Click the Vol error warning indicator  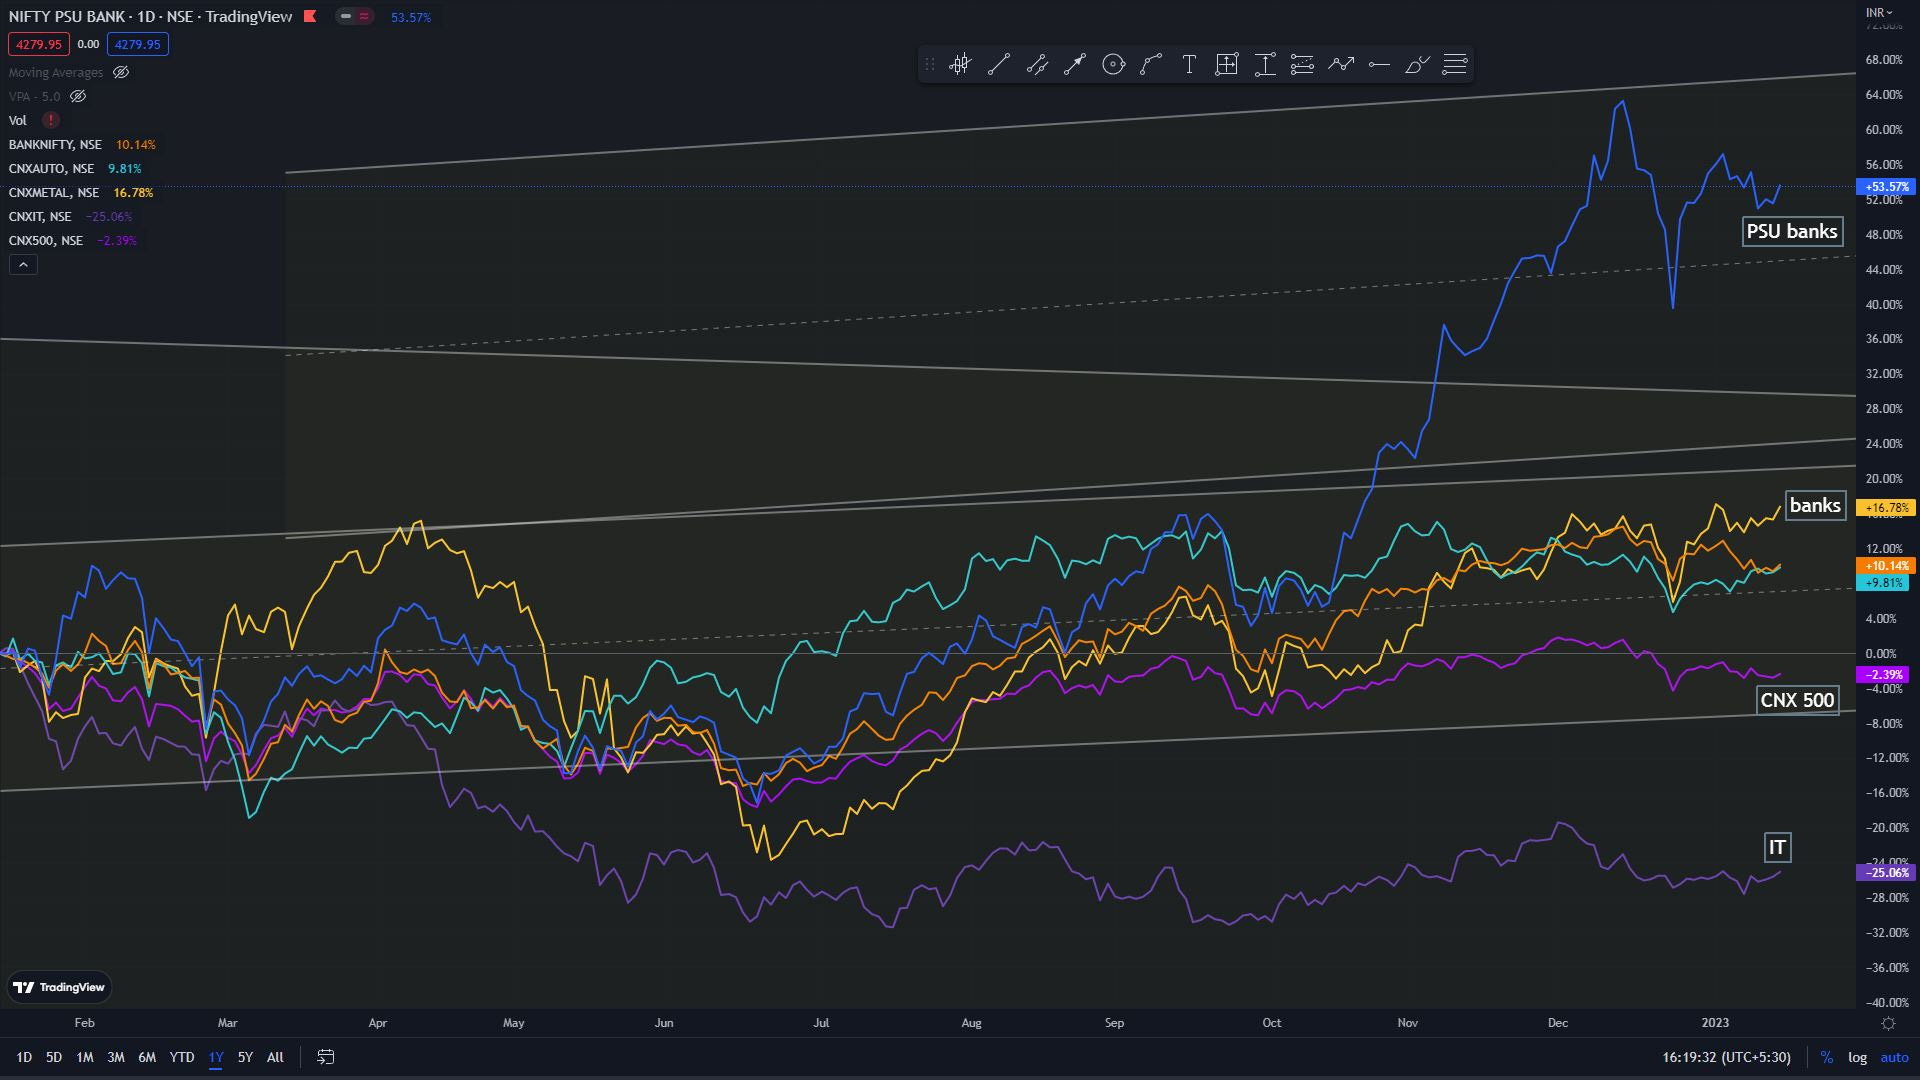click(50, 119)
